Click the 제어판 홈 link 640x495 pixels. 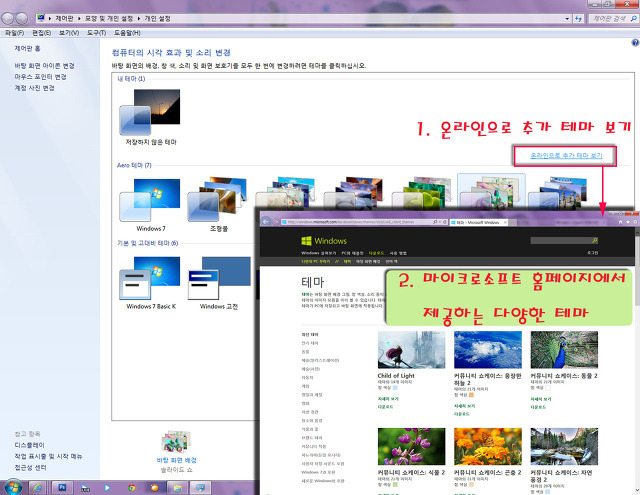tap(27, 48)
